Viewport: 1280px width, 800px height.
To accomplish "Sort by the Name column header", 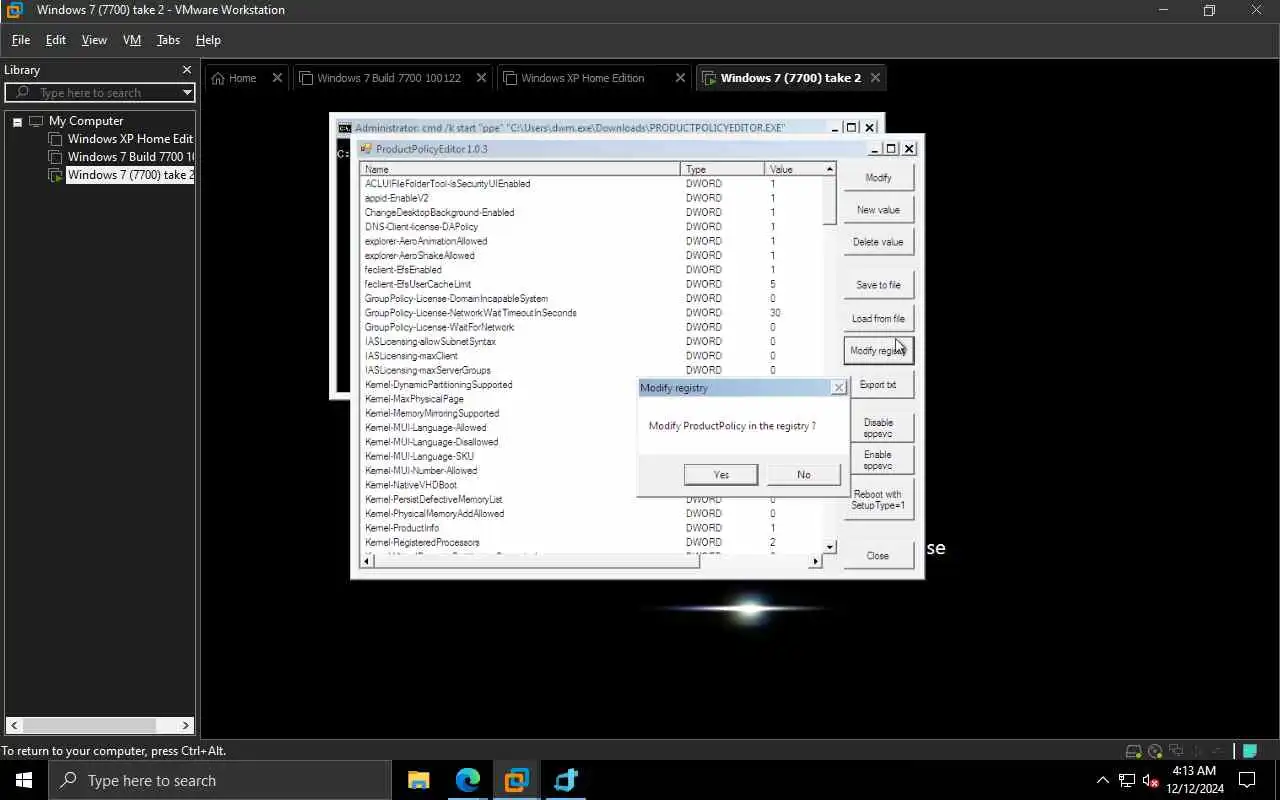I will click(x=520, y=170).
